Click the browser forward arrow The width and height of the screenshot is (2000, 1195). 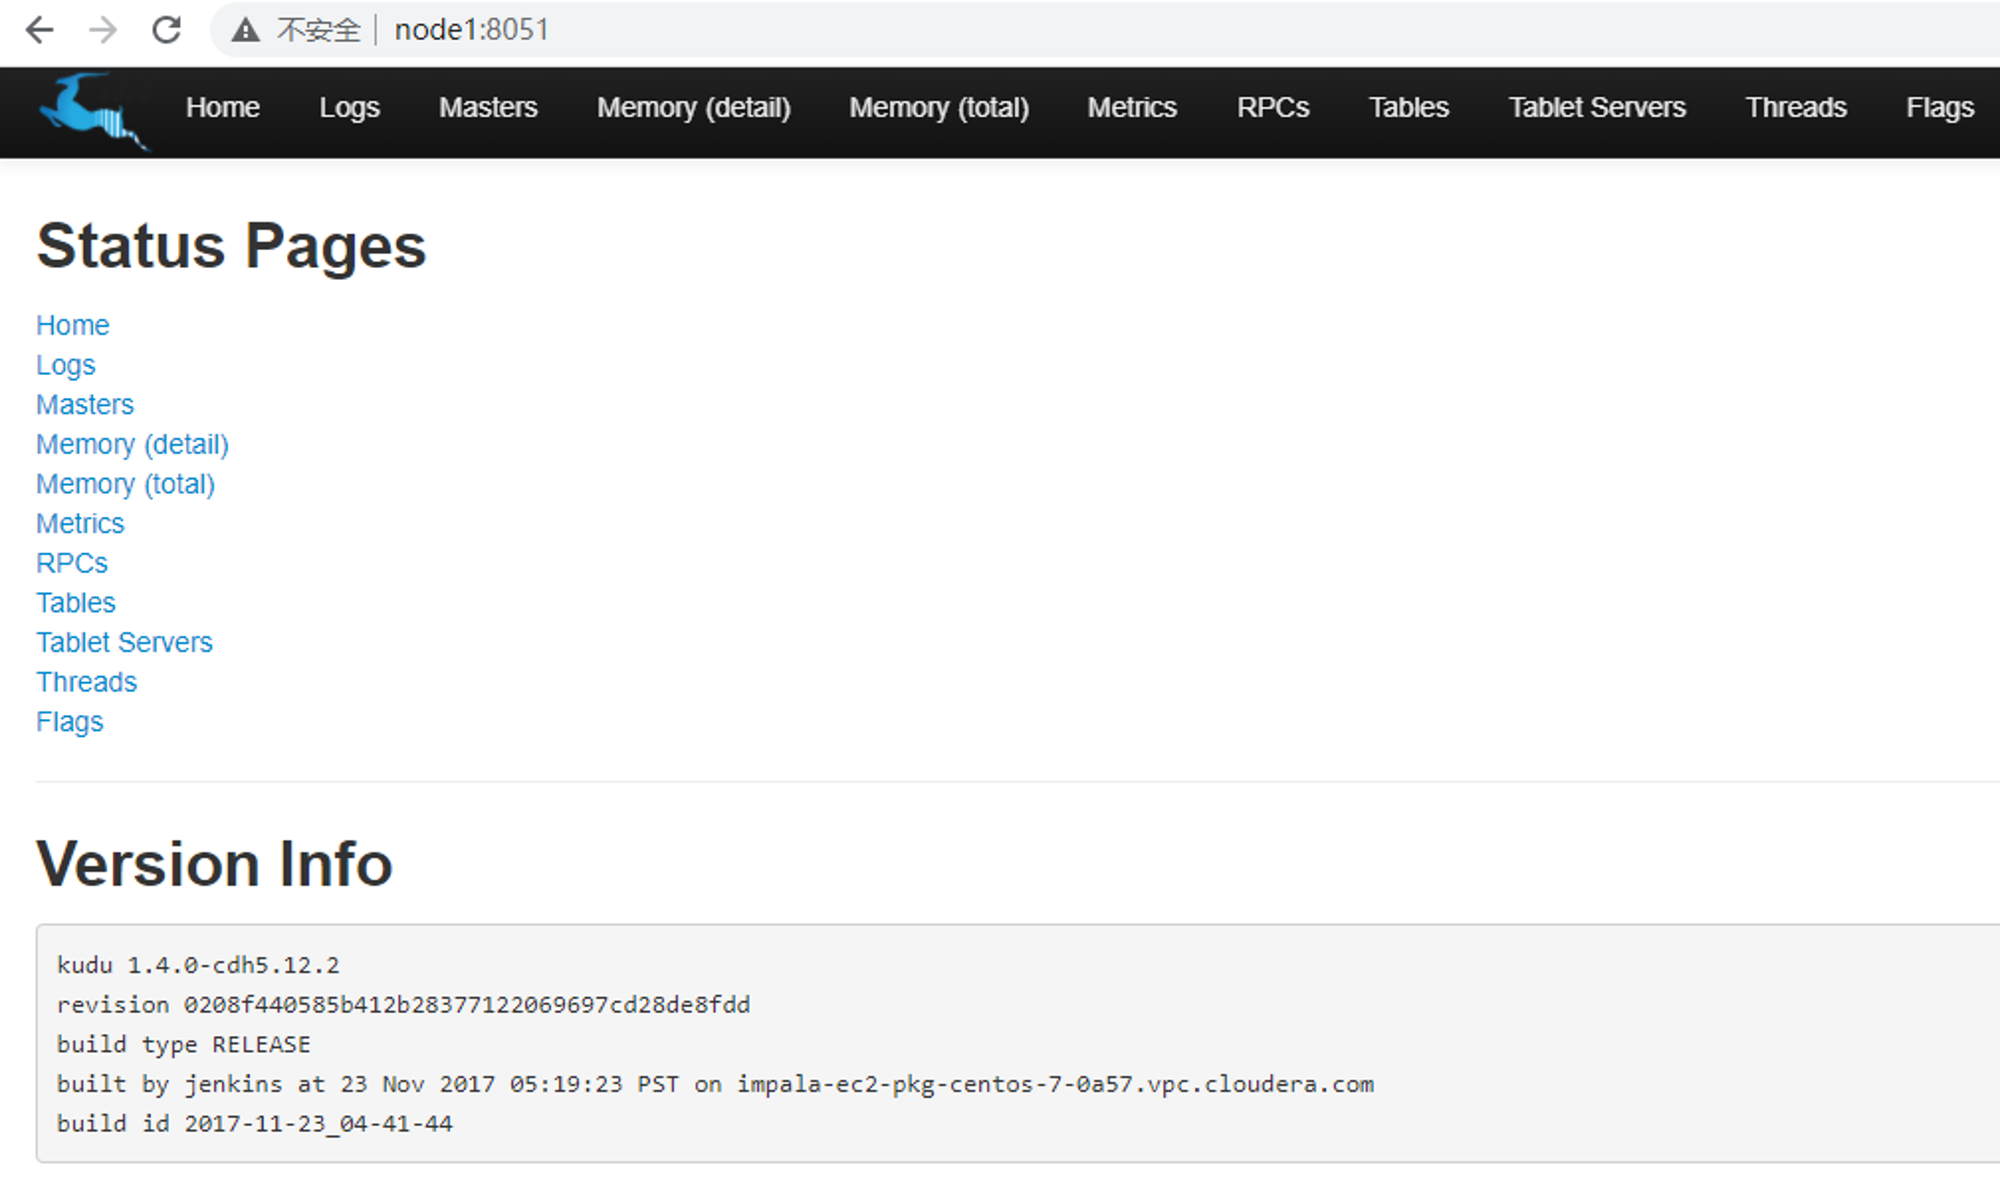[102, 30]
